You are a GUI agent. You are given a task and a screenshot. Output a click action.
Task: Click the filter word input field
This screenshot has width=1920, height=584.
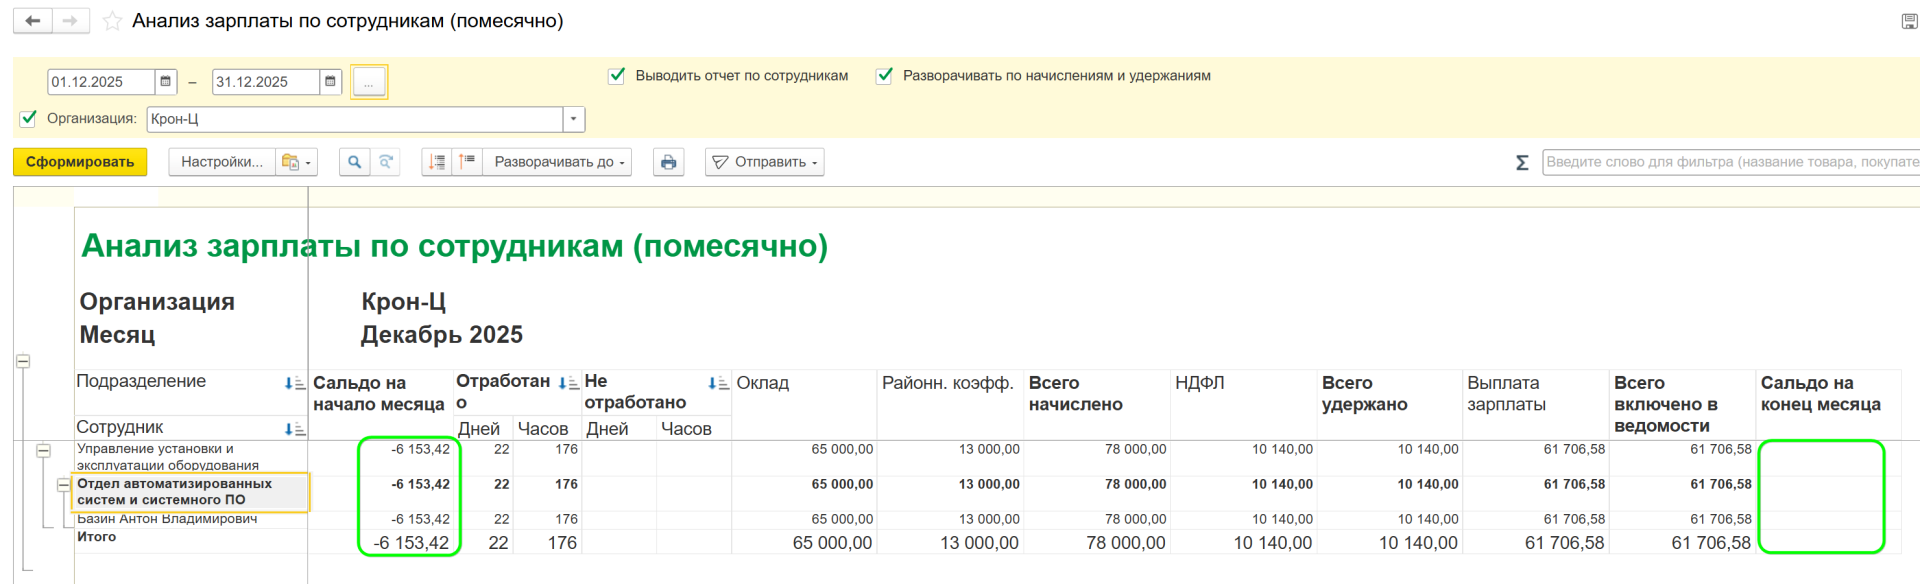[x=1731, y=162]
